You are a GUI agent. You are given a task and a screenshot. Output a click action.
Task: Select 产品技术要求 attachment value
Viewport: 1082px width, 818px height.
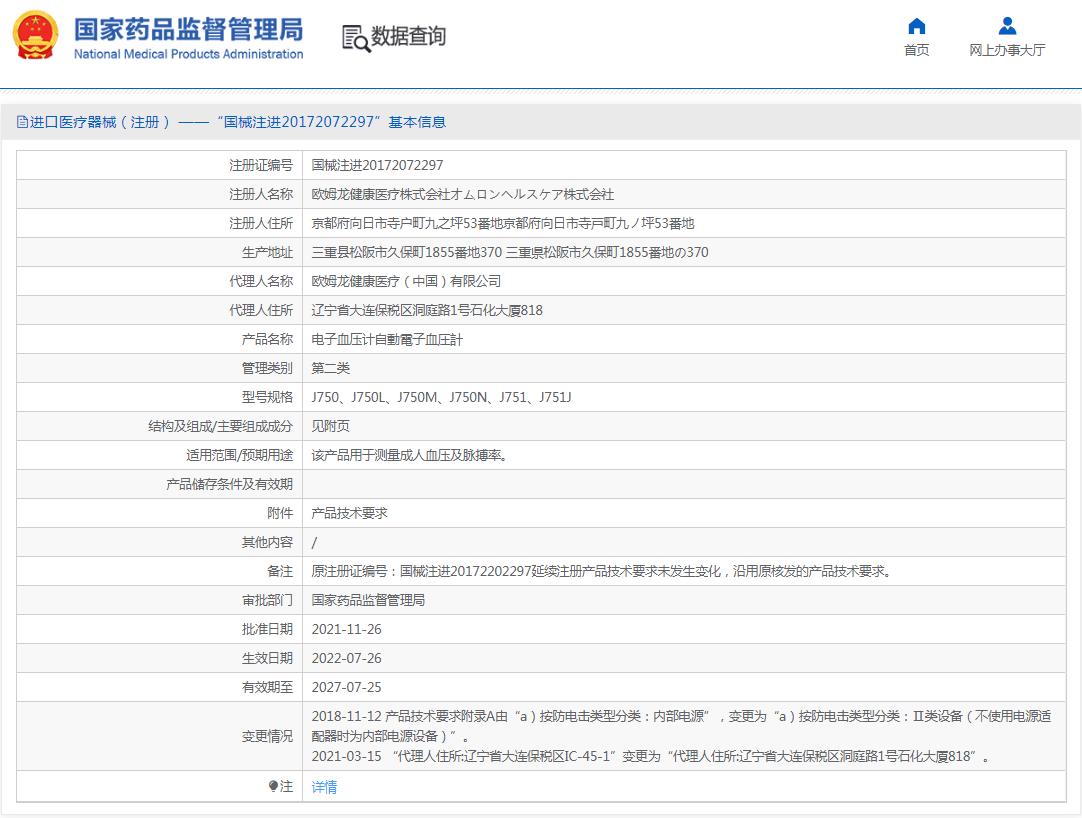click(349, 513)
